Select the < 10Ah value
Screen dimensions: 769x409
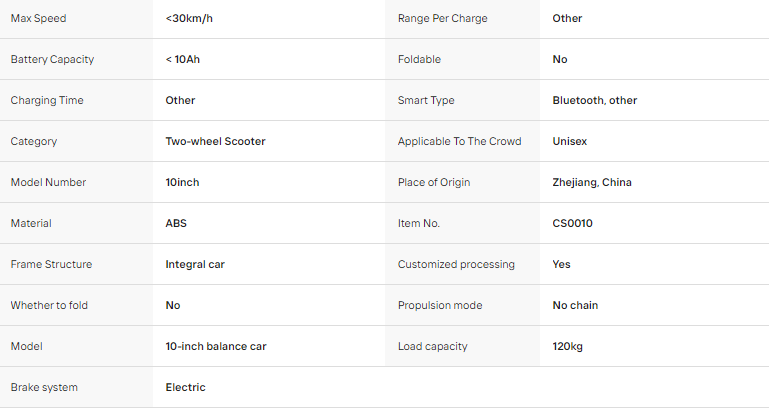pyautogui.click(x=183, y=59)
